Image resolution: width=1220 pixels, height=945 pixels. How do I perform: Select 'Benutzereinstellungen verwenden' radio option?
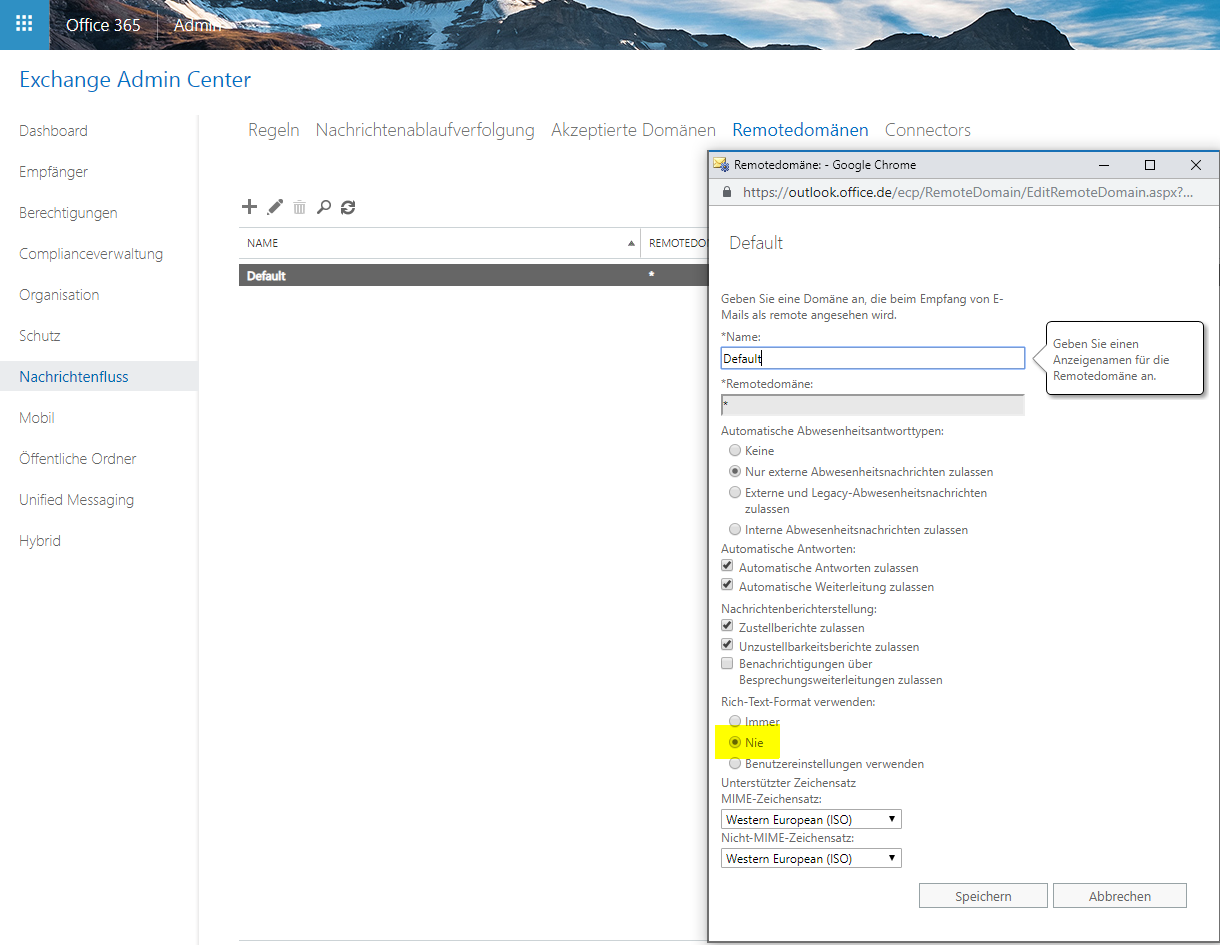[x=735, y=763]
